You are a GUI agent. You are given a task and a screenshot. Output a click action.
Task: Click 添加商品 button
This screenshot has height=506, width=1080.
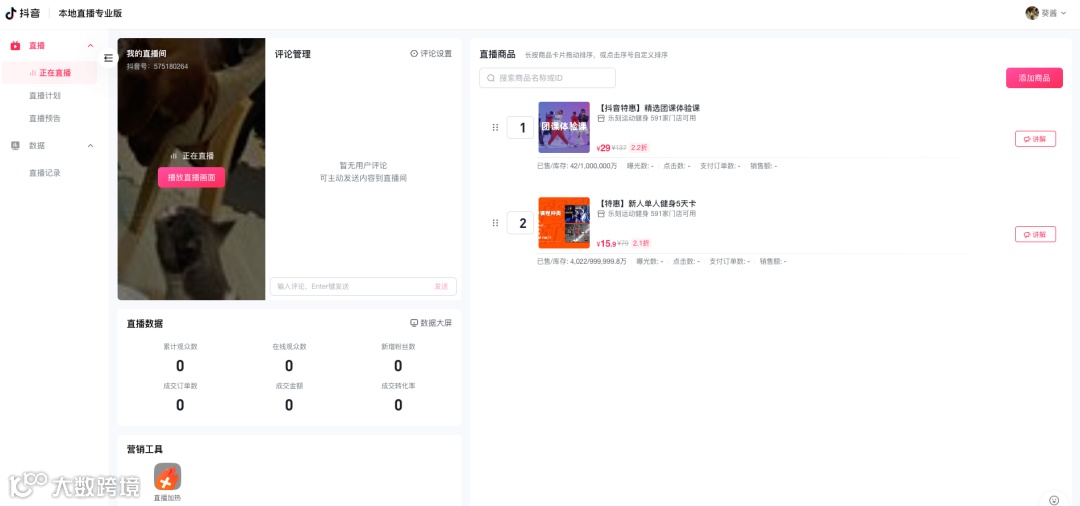tap(1034, 78)
